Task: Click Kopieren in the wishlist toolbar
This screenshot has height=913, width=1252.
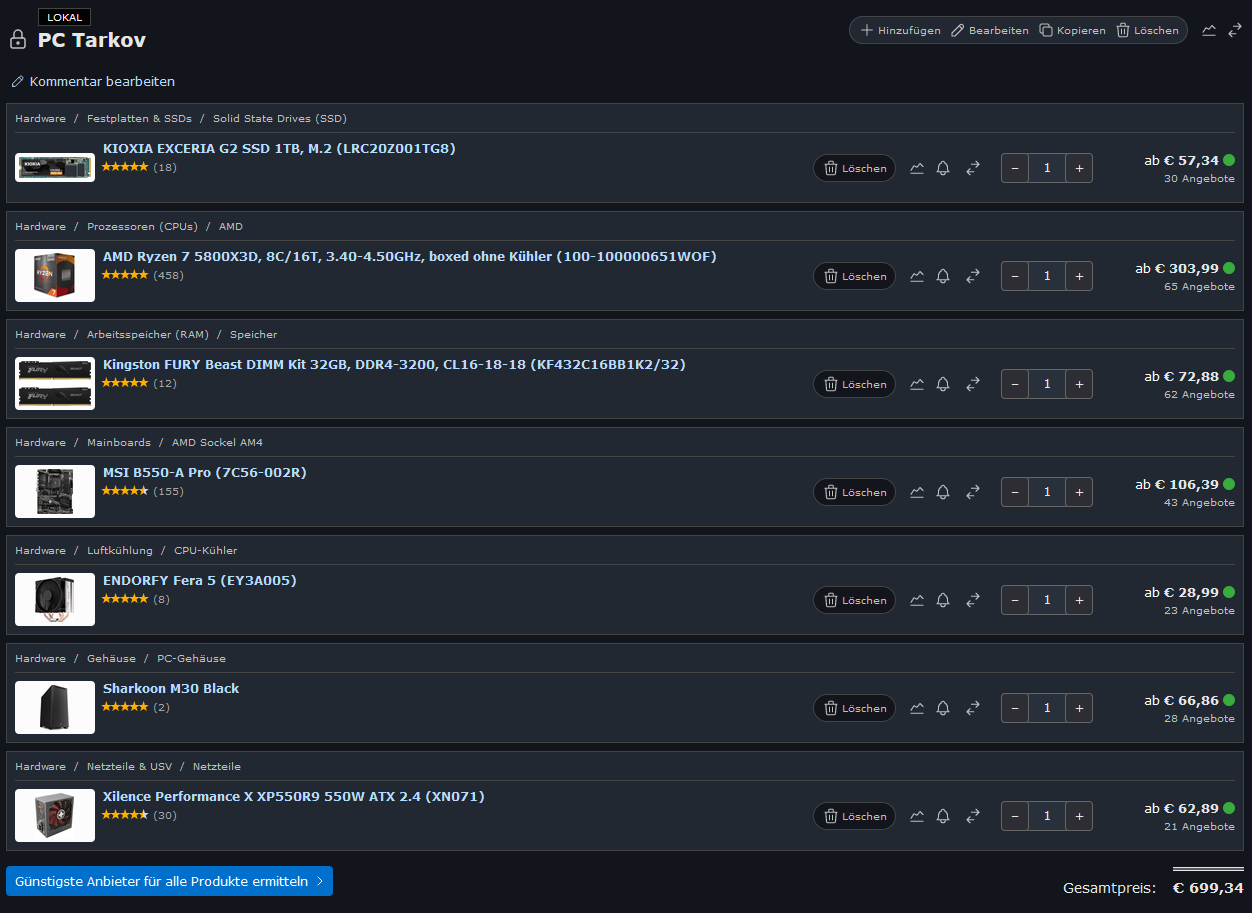Action: tap(1072, 30)
